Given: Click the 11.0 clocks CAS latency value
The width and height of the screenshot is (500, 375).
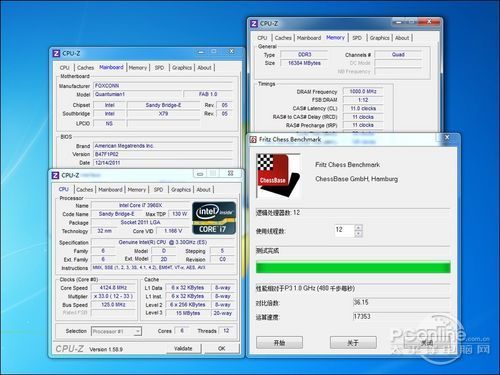Looking at the screenshot, I should (363, 108).
